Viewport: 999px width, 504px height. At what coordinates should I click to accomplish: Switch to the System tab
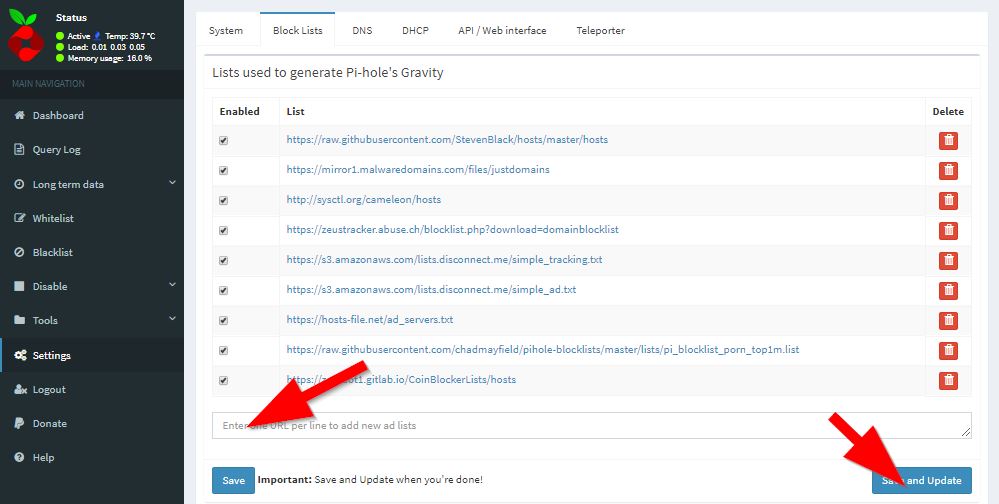[x=226, y=31]
